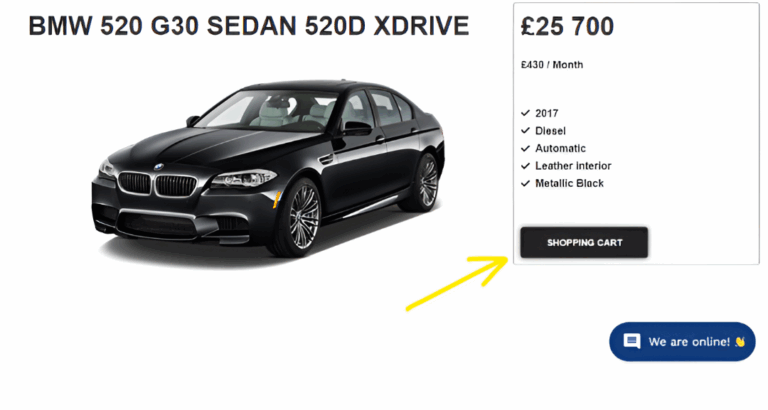The image size is (768, 410).
Task: Open the 'We are online!' chat widget
Action: 682,341
